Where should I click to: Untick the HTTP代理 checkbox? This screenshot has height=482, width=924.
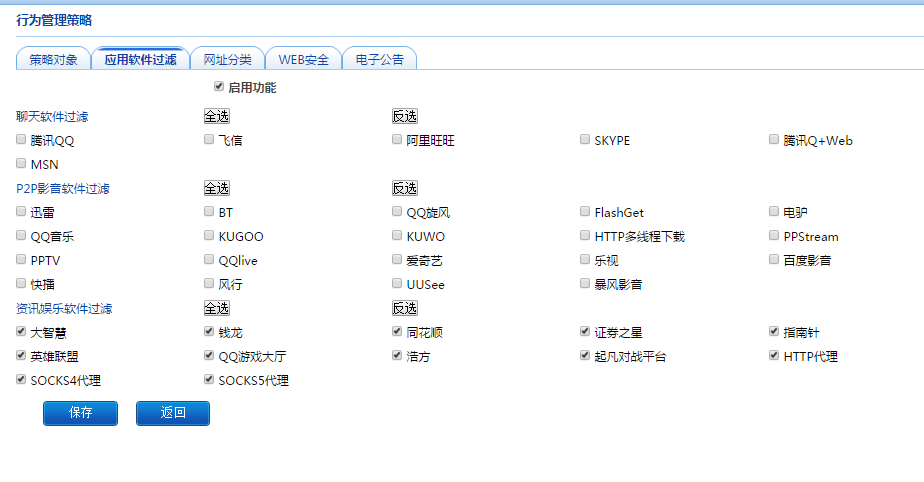774,355
